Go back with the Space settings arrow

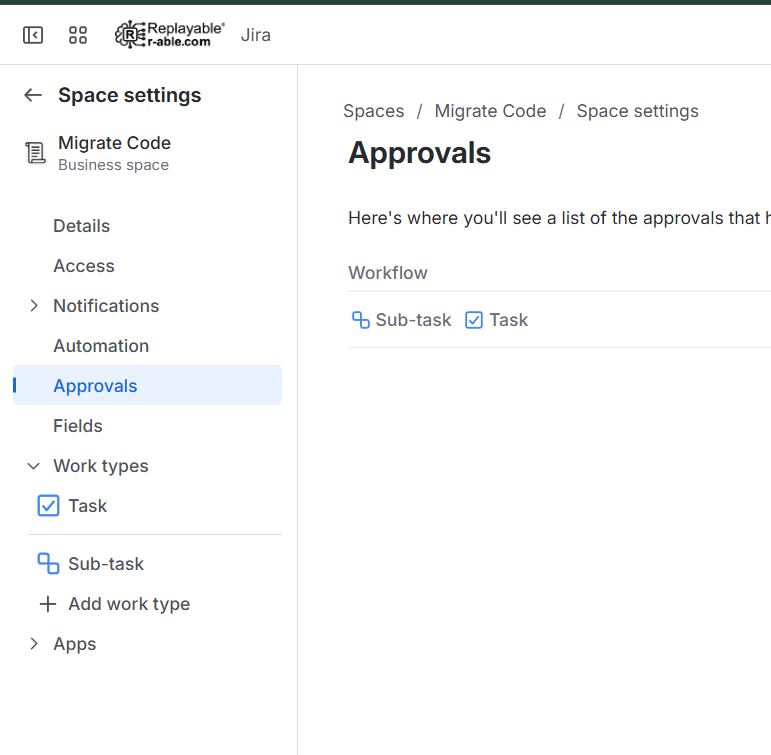click(x=33, y=95)
